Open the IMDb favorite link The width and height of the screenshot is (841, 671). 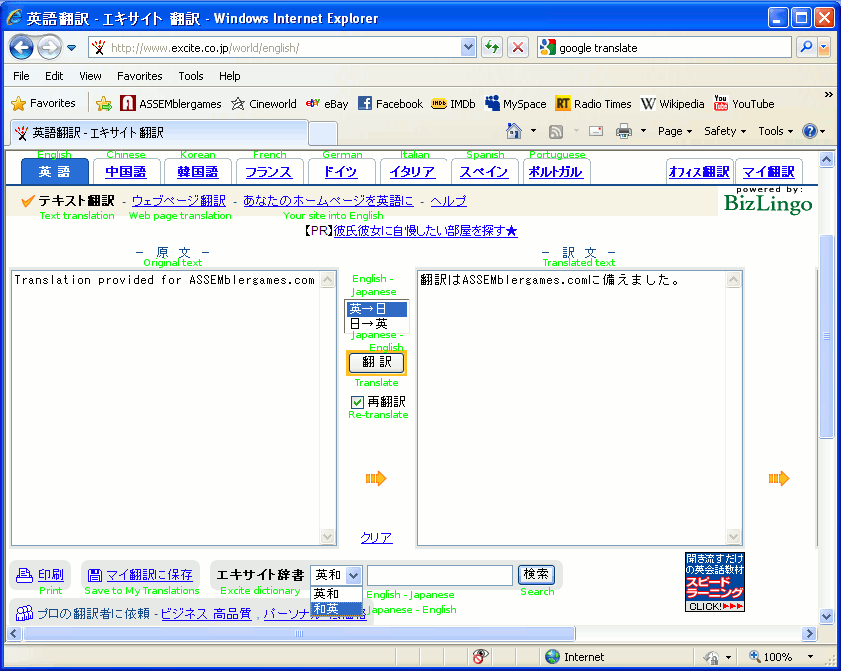(454, 104)
